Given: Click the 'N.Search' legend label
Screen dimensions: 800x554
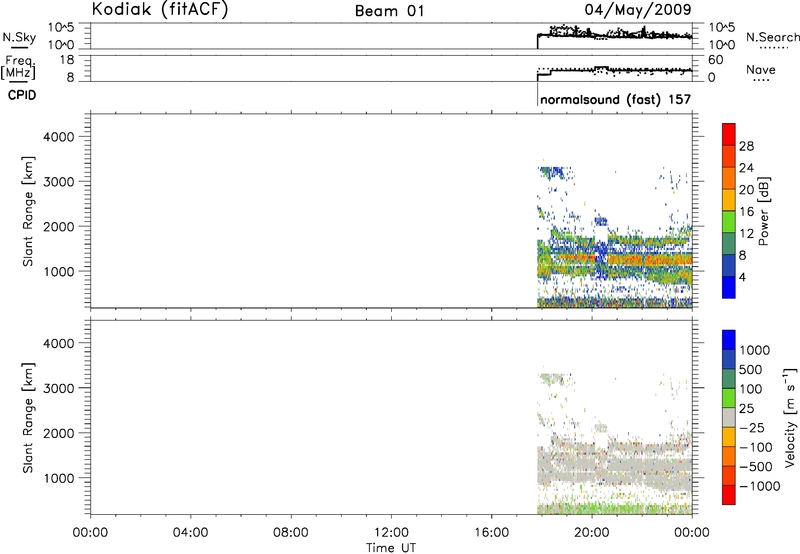Looking at the screenshot, I should (x=772, y=37).
